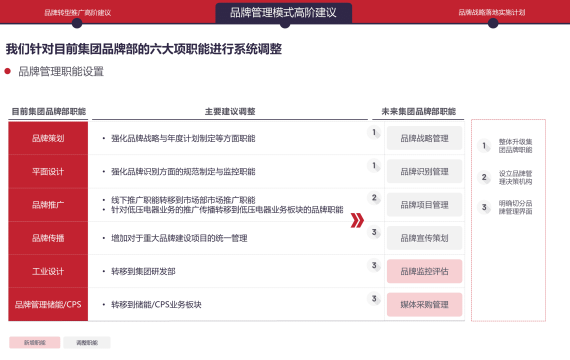Click the 工业设计 red cell

point(48,271)
